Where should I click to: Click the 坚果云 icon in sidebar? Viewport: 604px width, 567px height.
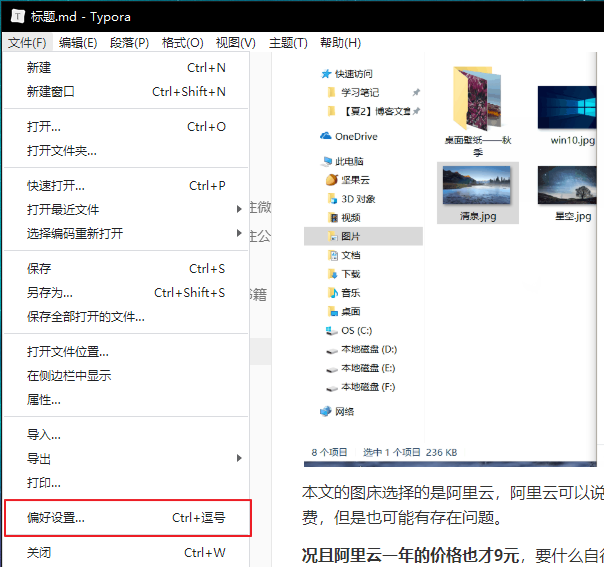(x=332, y=180)
